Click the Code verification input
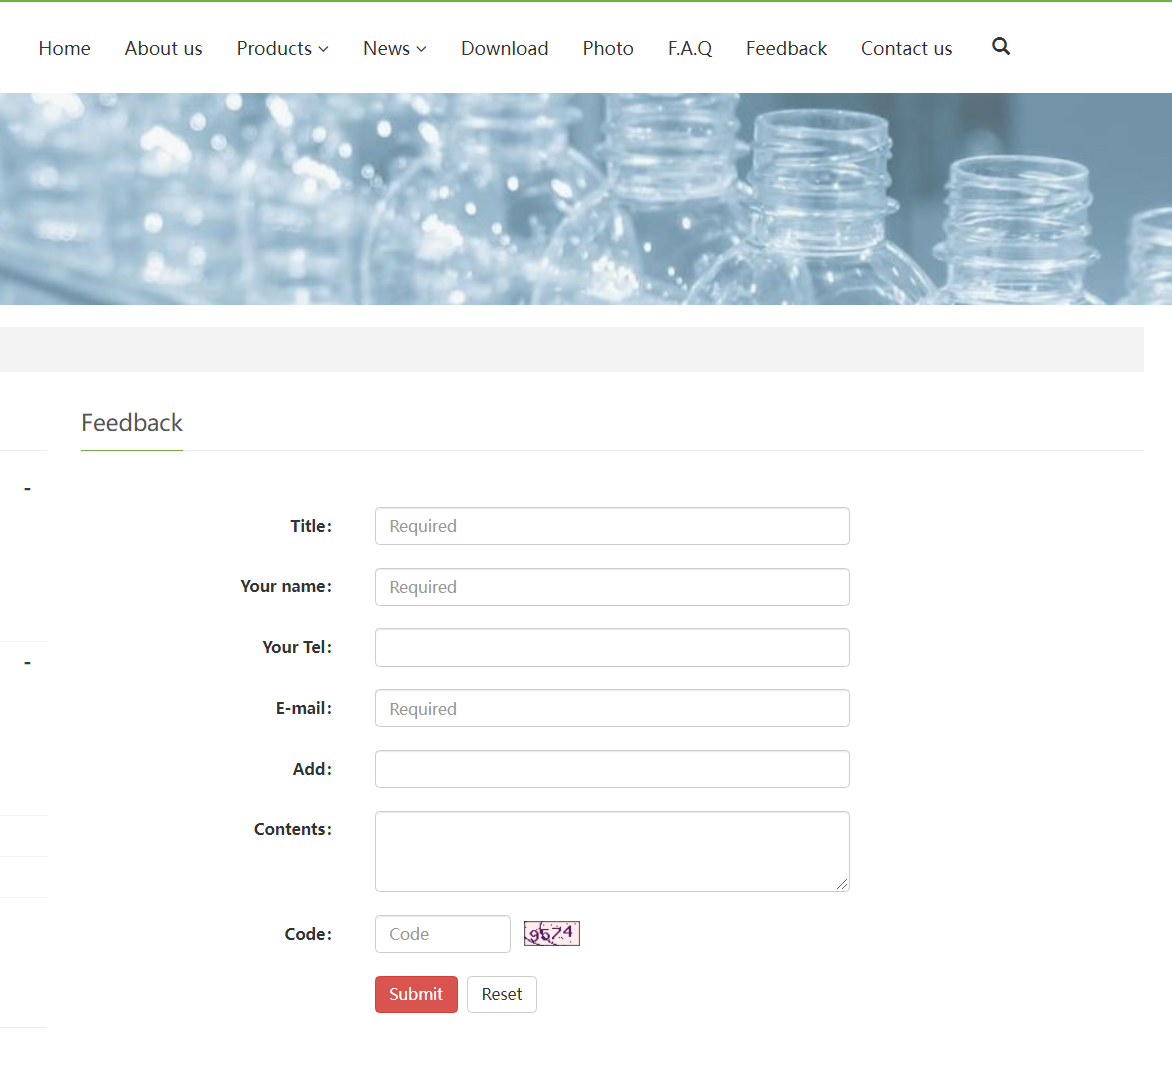Viewport: 1172px width, 1072px height. [x=442, y=934]
